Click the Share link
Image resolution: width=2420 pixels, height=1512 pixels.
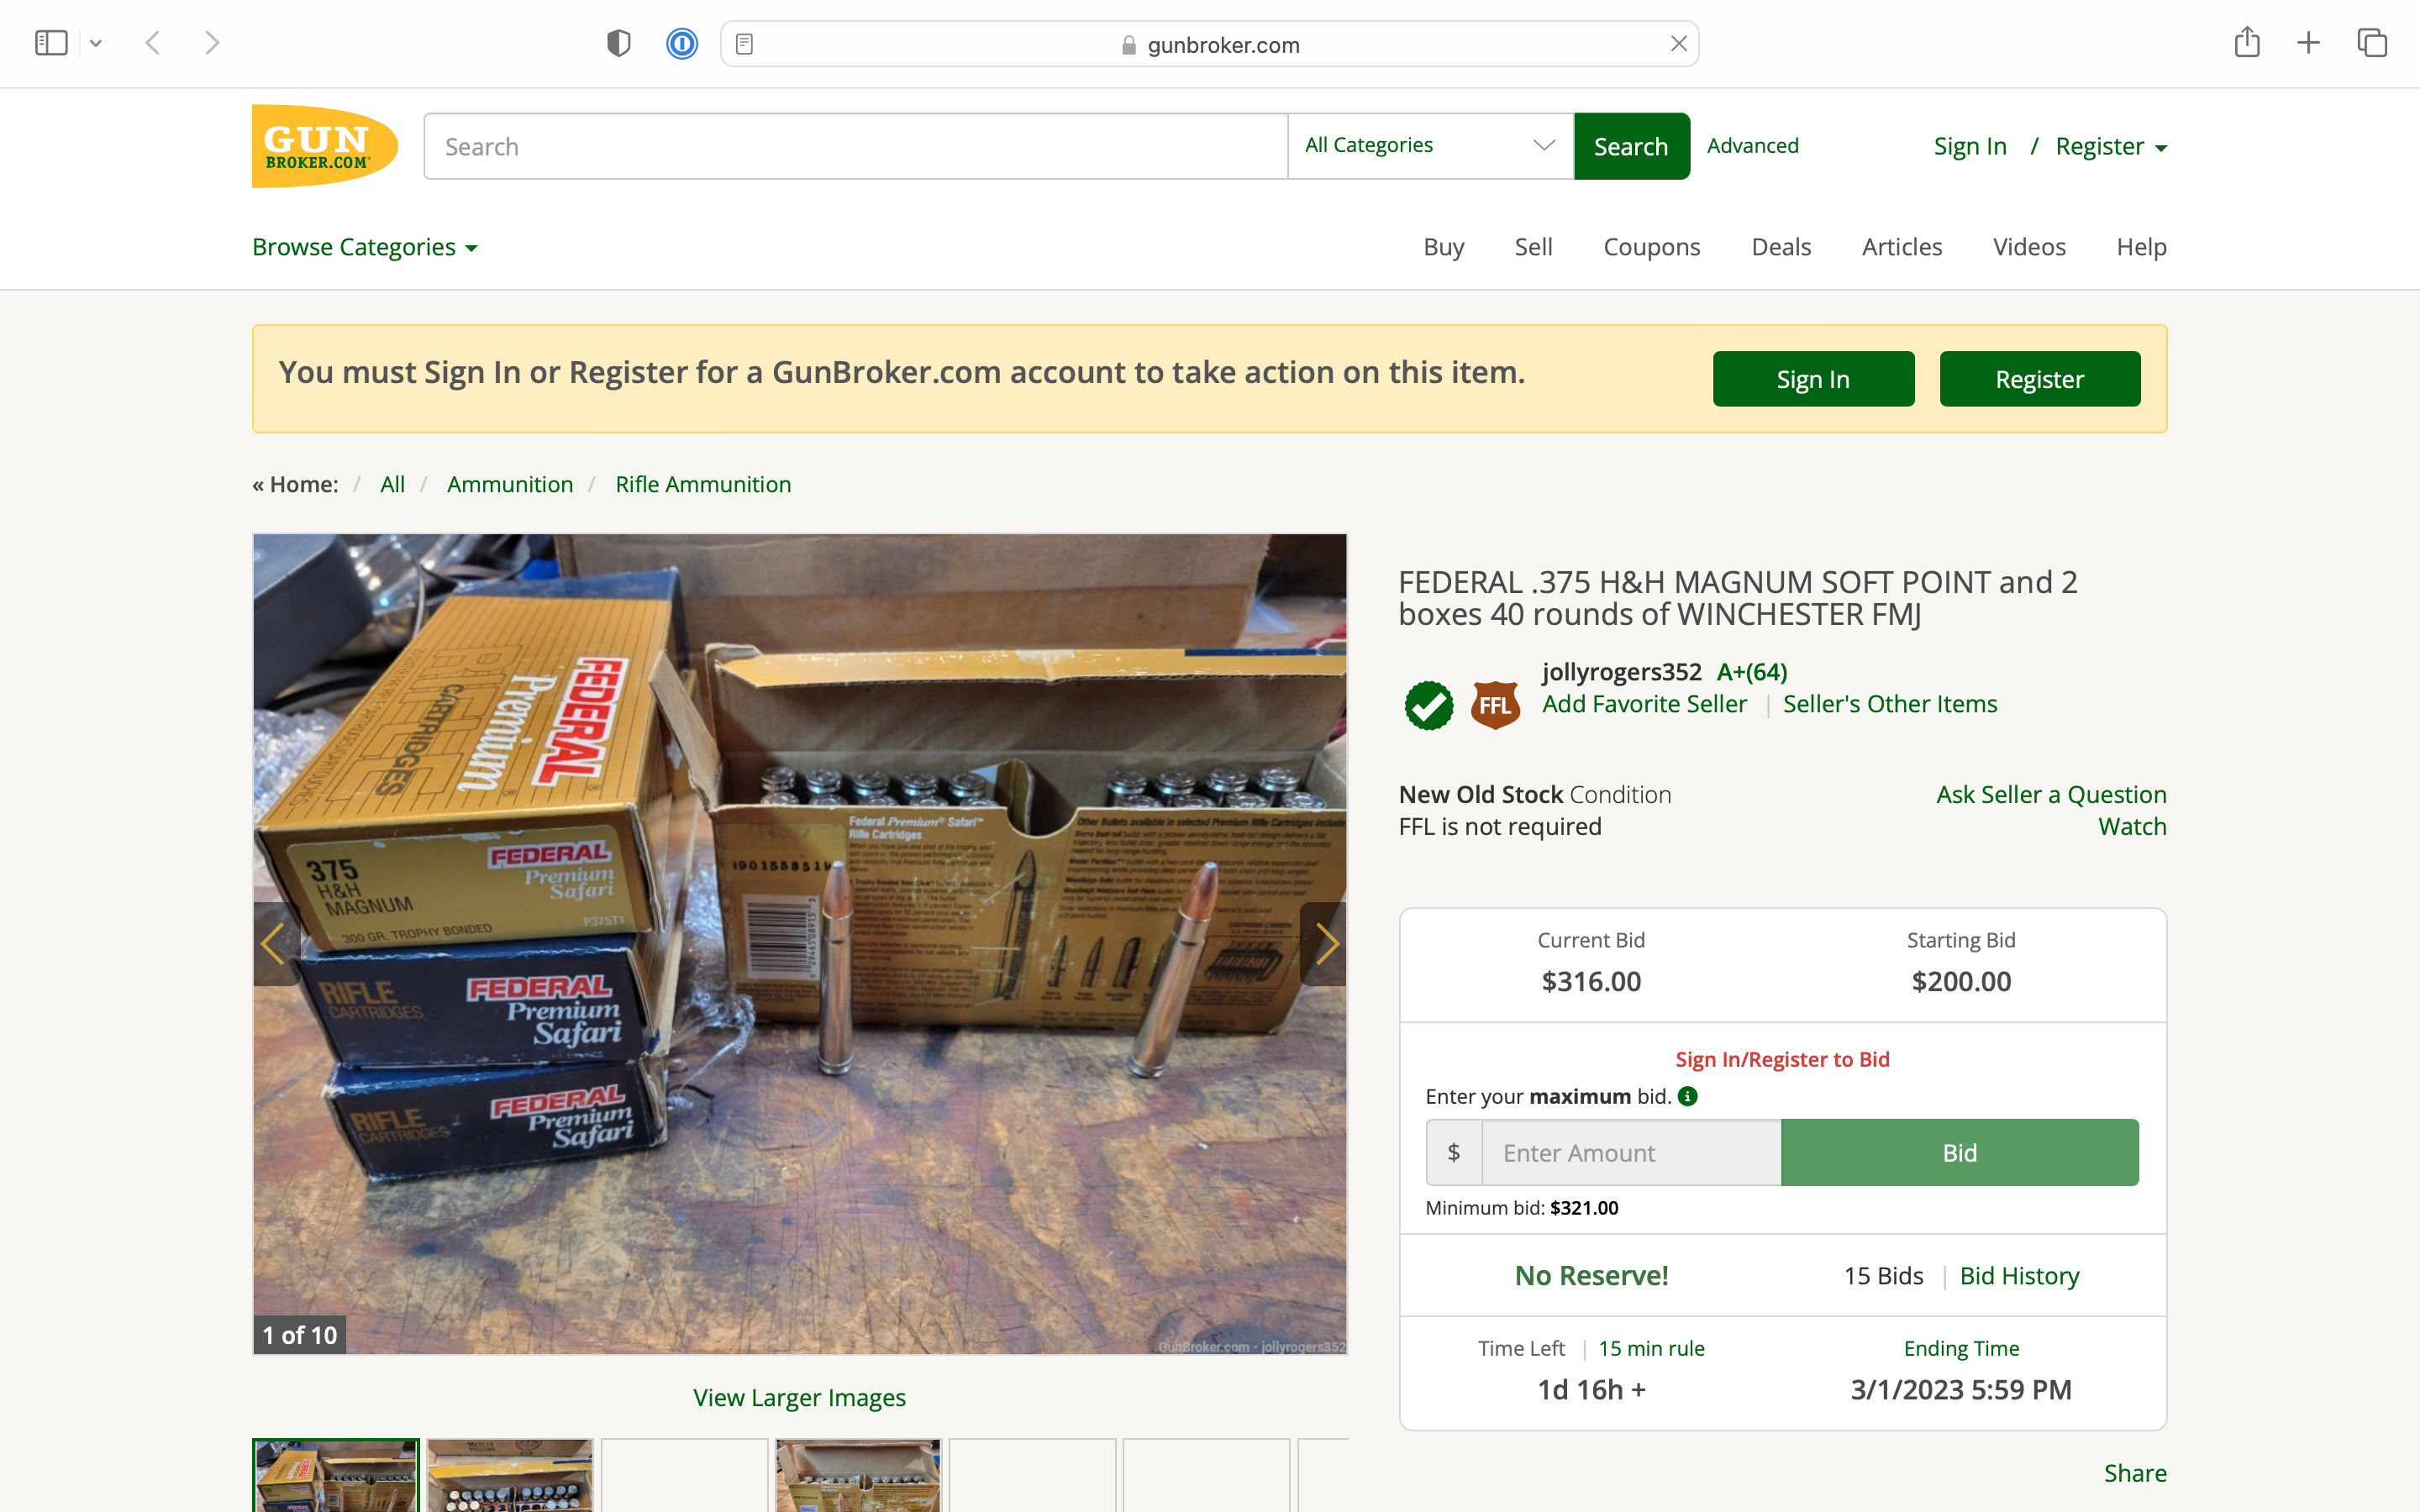click(2135, 1473)
